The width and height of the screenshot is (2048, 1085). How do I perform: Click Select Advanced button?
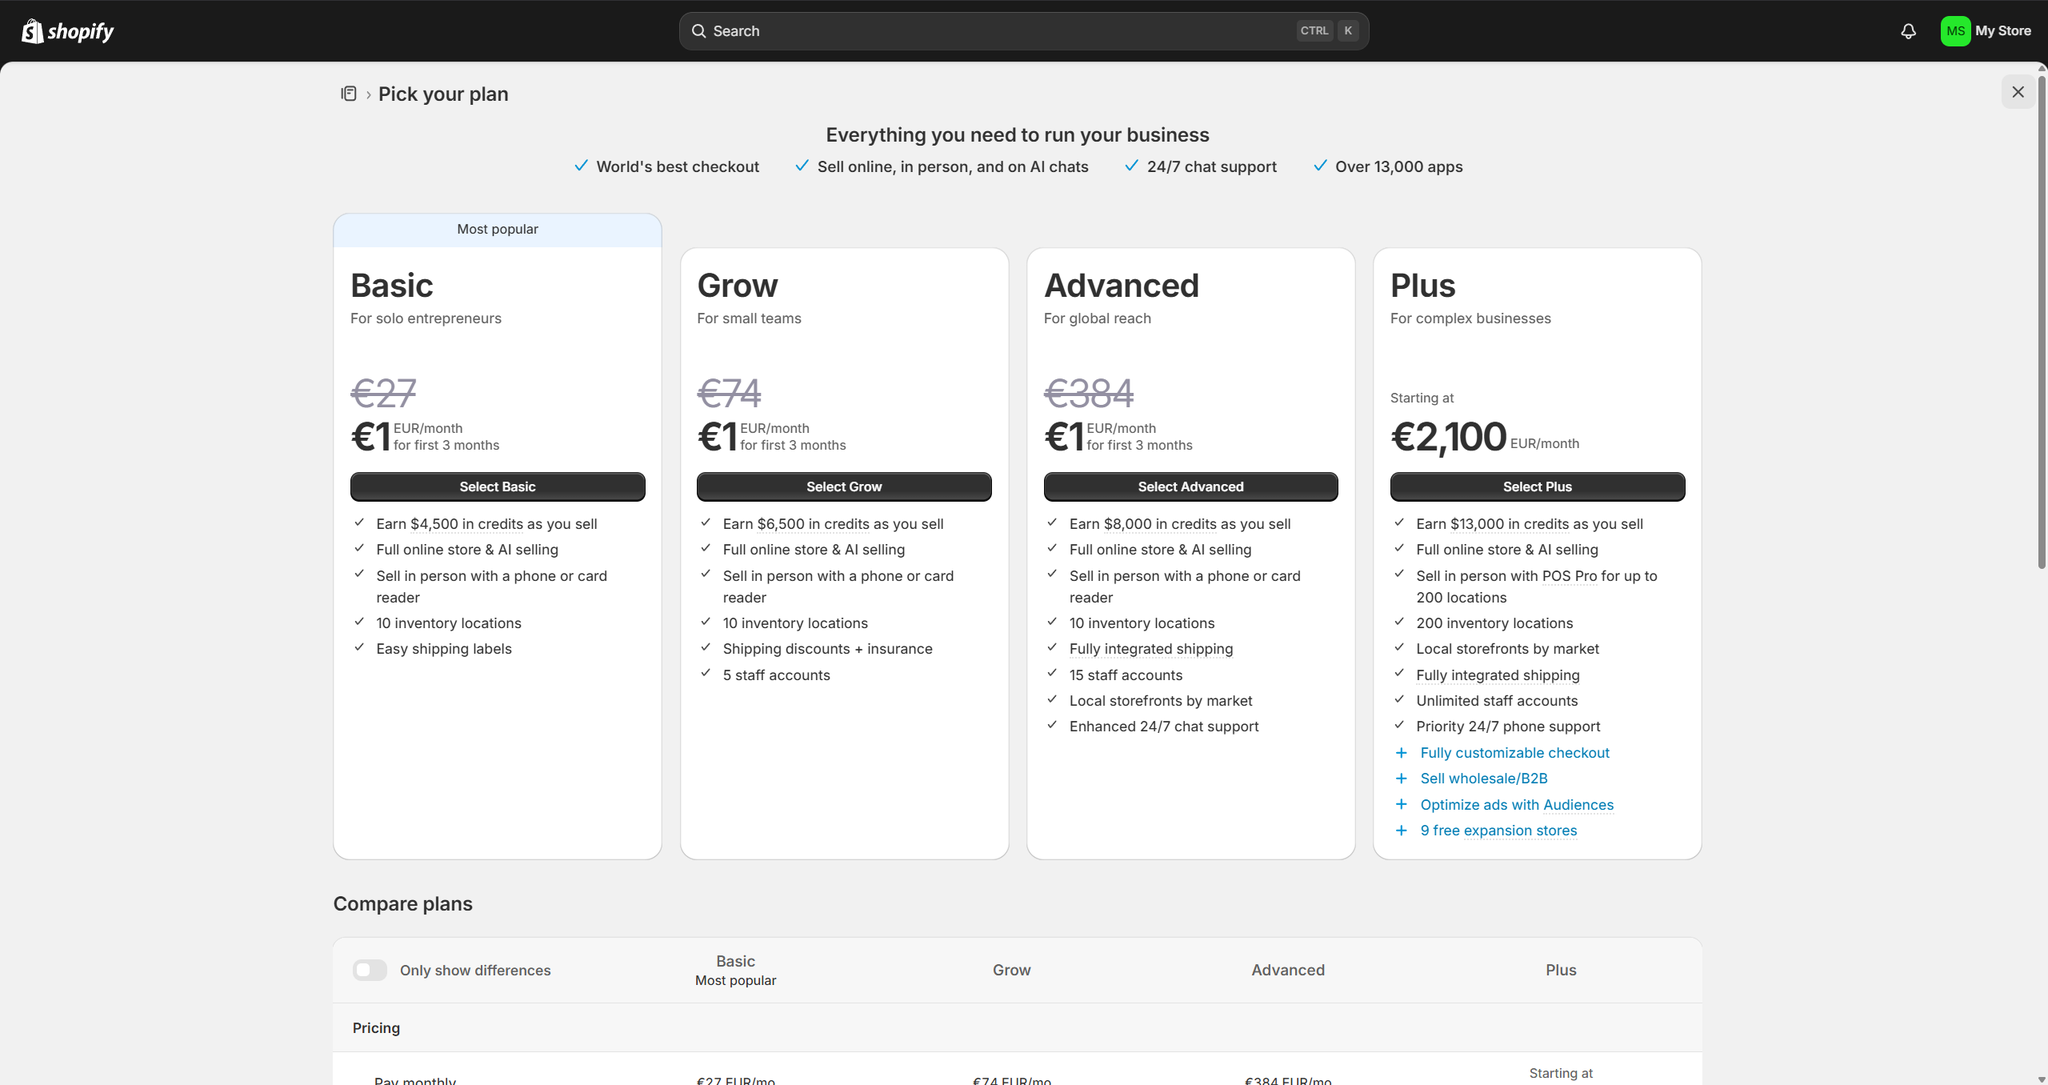[1191, 487]
